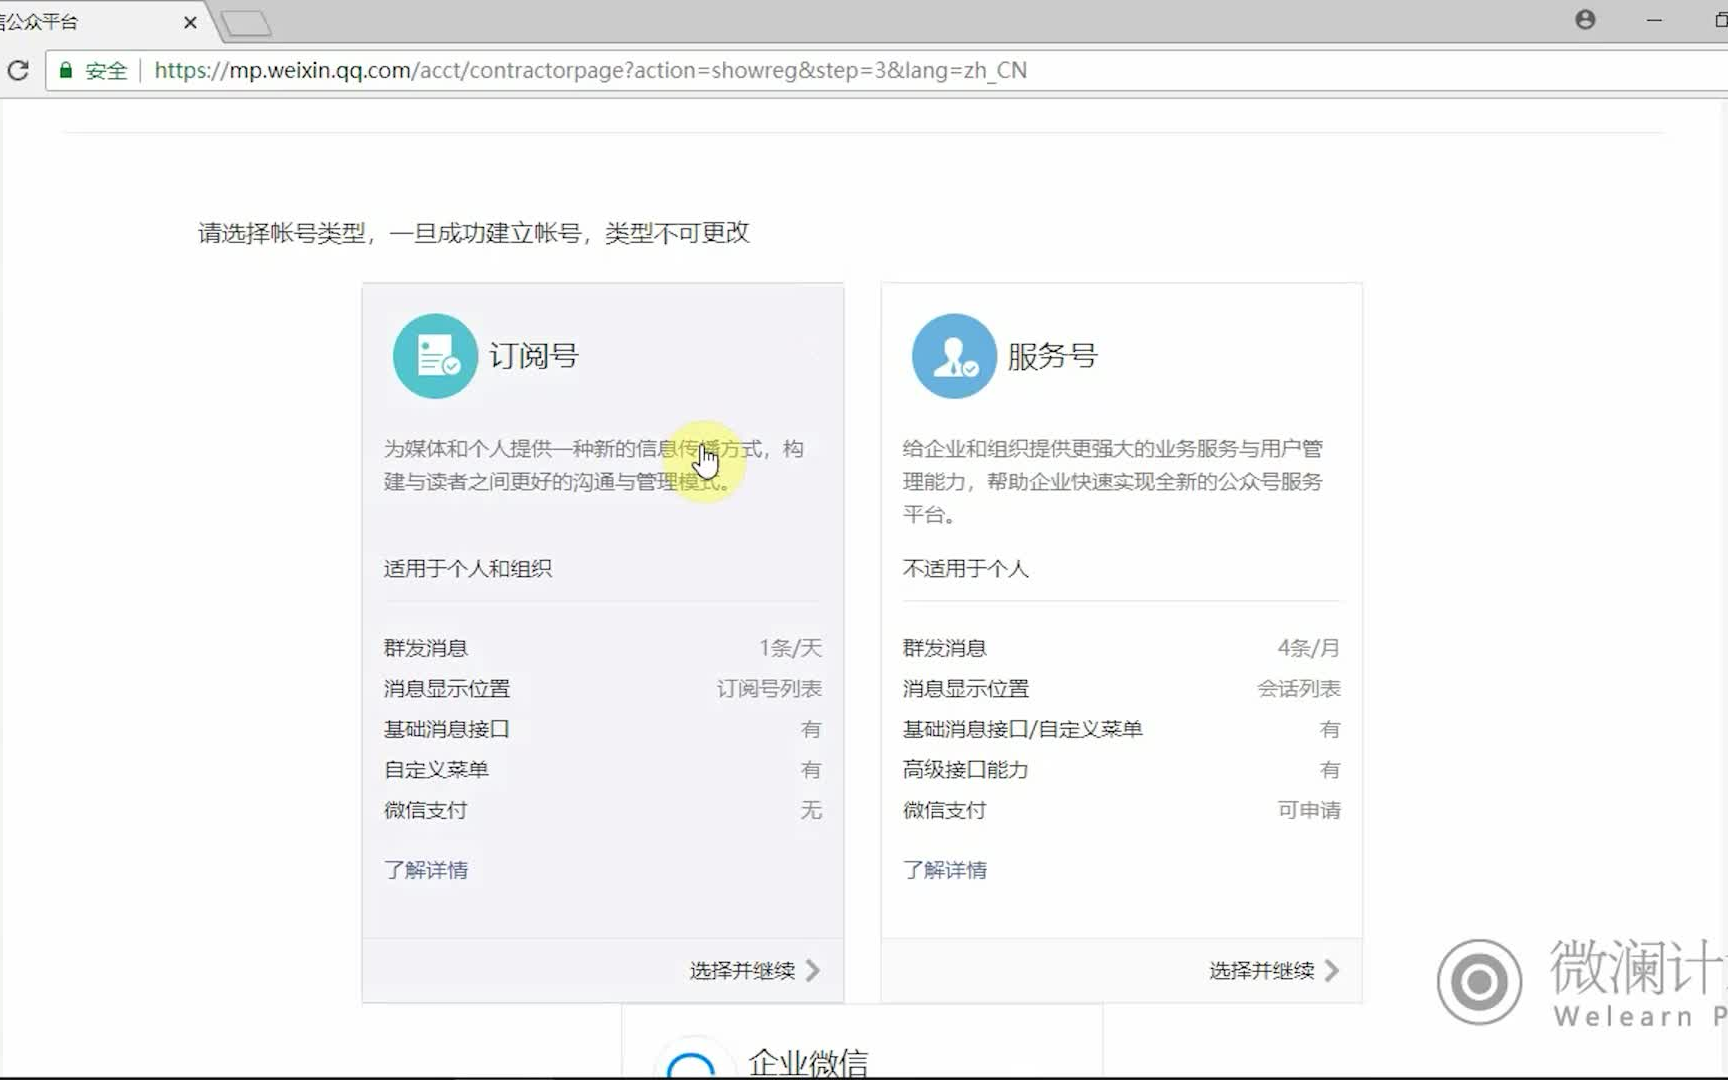Click the 订阅号 card title
This screenshot has height=1080, width=1728.
(533, 356)
